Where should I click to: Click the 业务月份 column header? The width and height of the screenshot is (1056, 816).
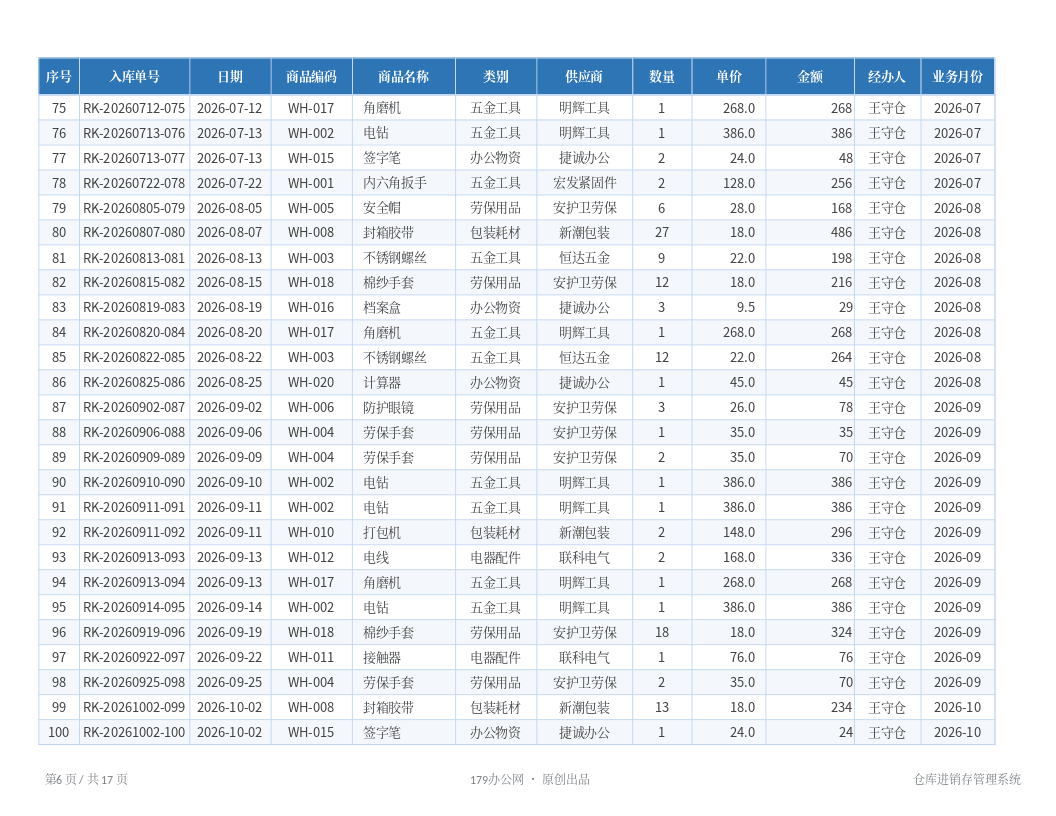pos(957,77)
